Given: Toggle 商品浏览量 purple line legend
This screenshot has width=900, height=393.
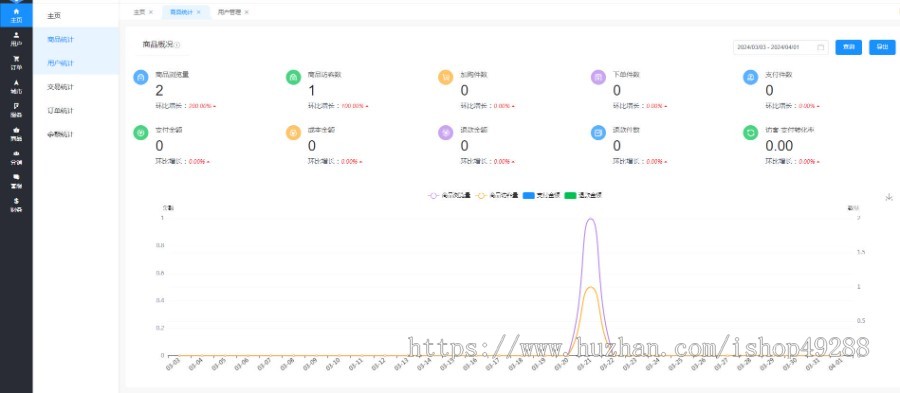Looking at the screenshot, I should pos(449,196).
